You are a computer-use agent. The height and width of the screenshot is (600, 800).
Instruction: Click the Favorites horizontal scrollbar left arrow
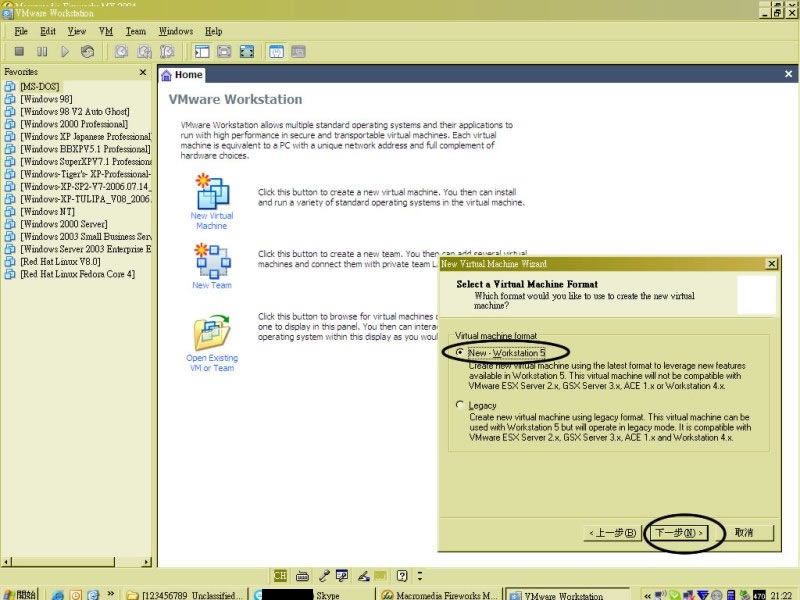pyautogui.click(x=7, y=562)
